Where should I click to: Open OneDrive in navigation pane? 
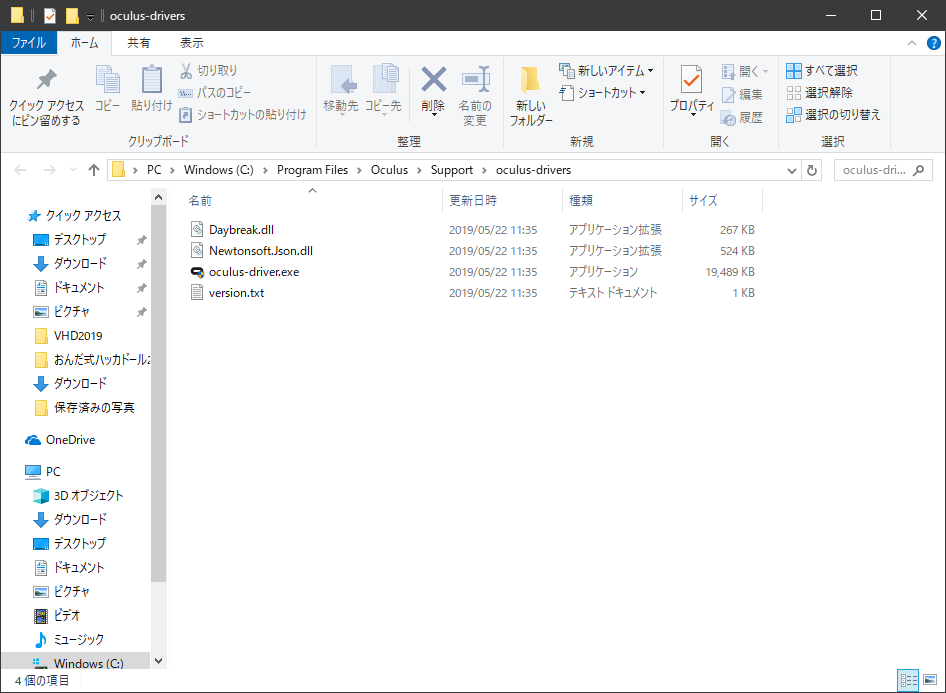(70, 440)
